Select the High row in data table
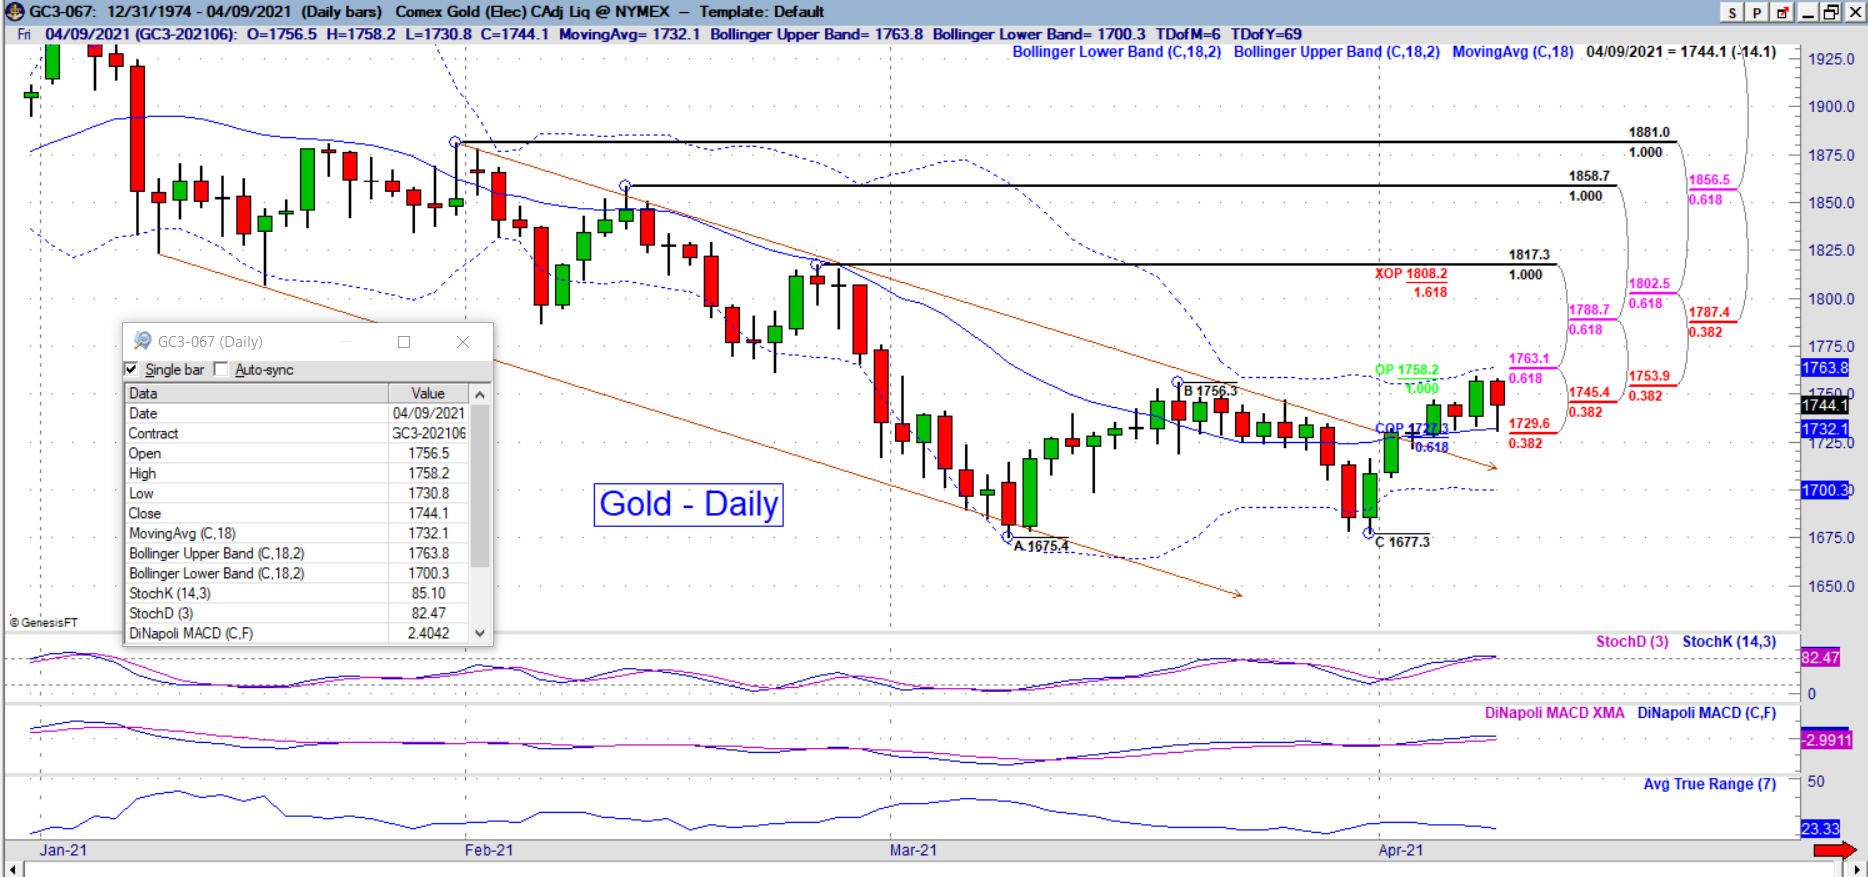Viewport: 1868px width, 877px height. (297, 473)
